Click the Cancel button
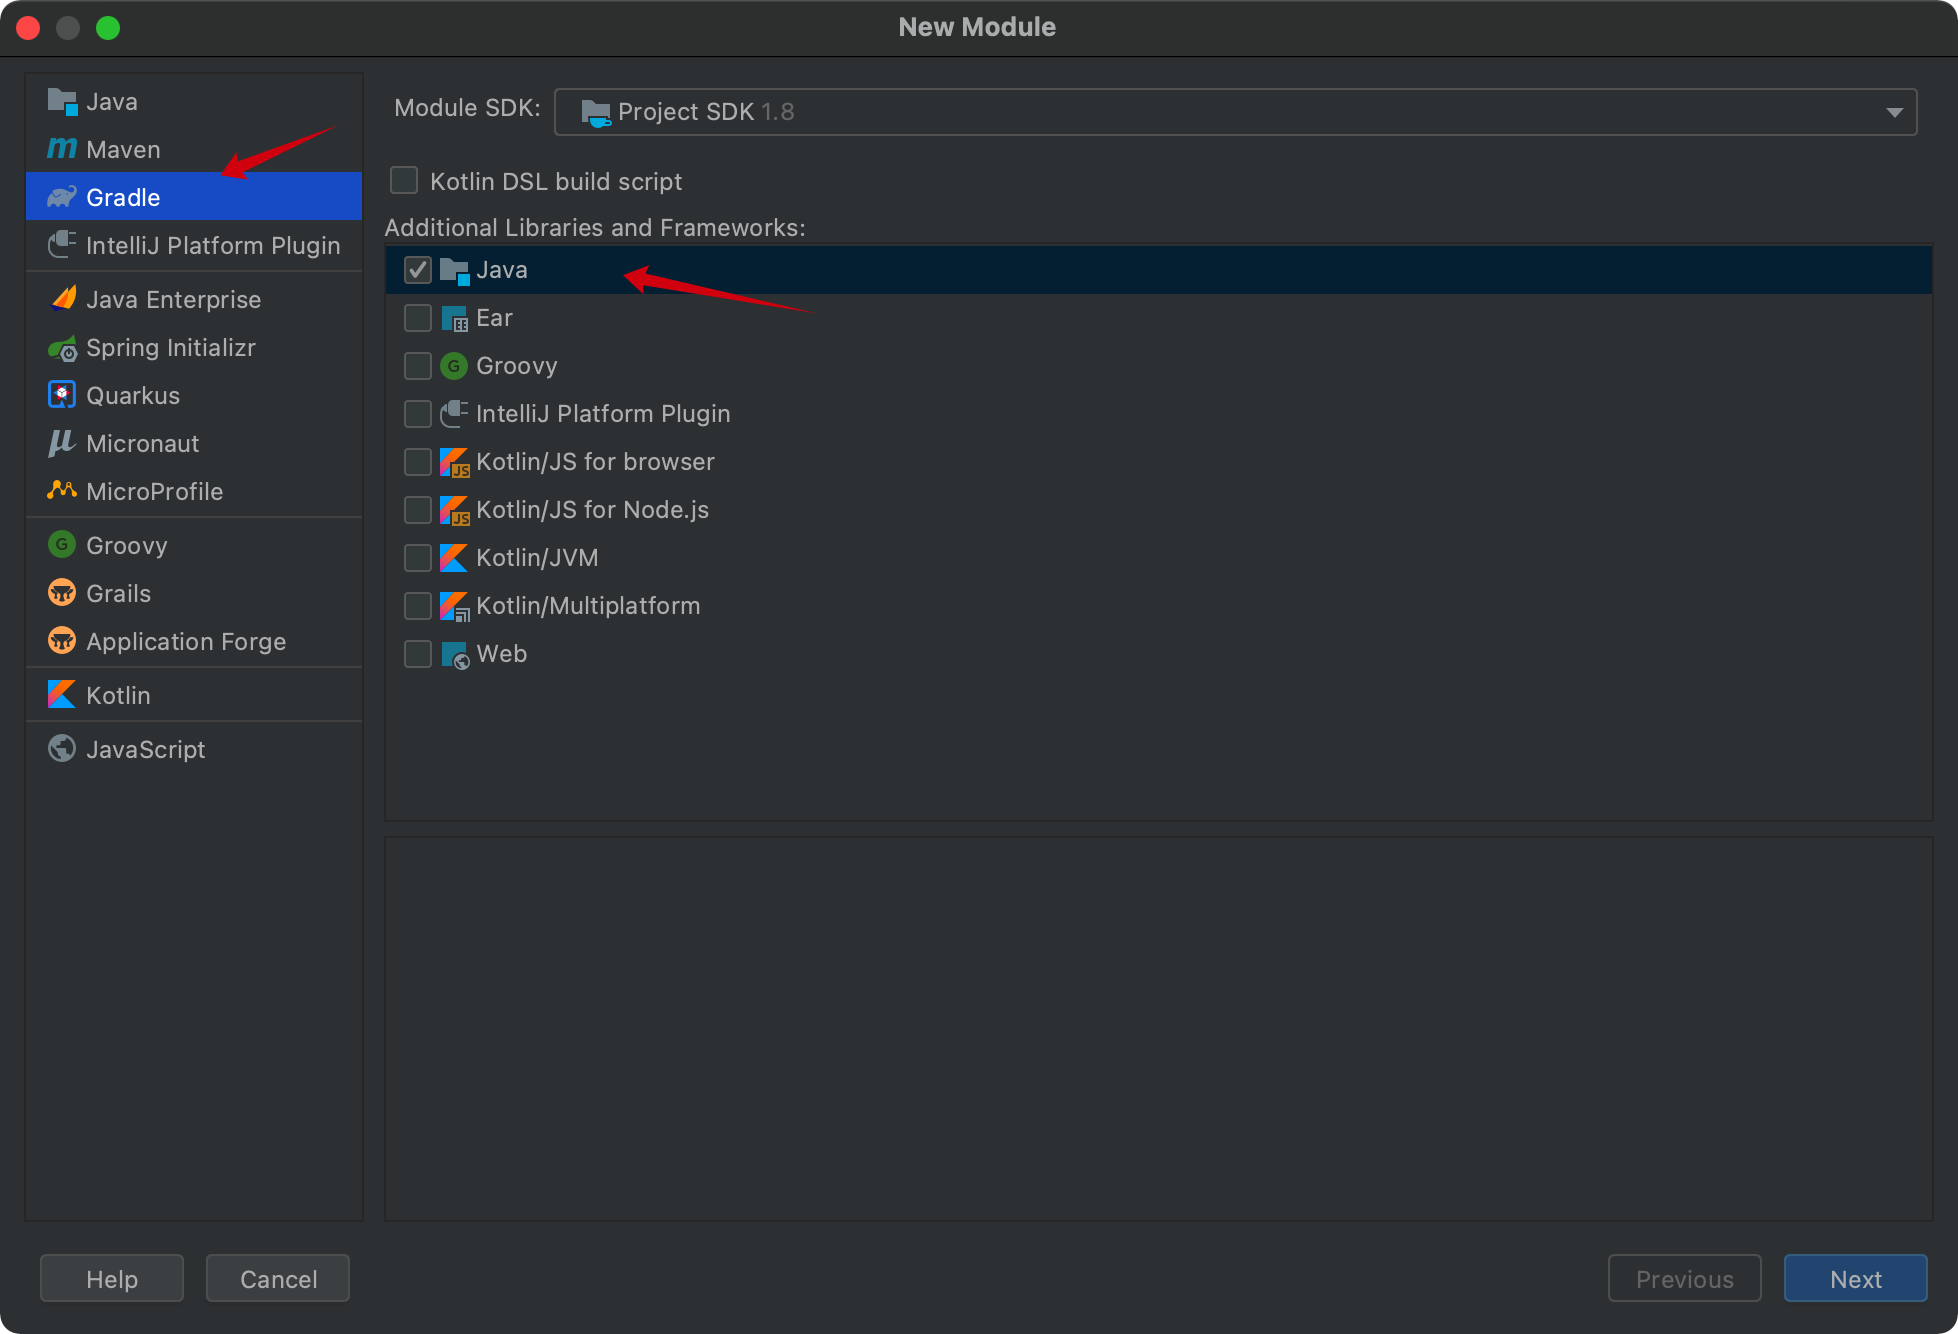 (278, 1278)
